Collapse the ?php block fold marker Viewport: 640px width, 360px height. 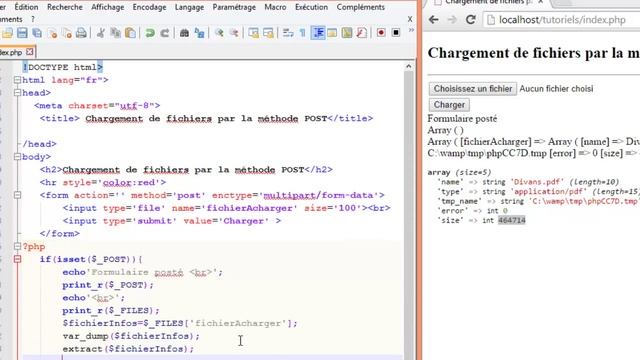[x=17, y=246]
